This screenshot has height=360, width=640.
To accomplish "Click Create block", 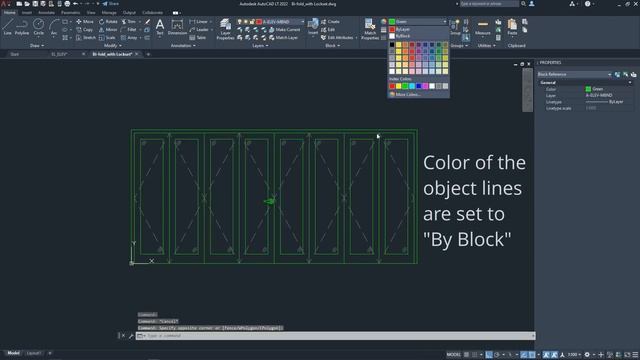I will coord(330,22).
